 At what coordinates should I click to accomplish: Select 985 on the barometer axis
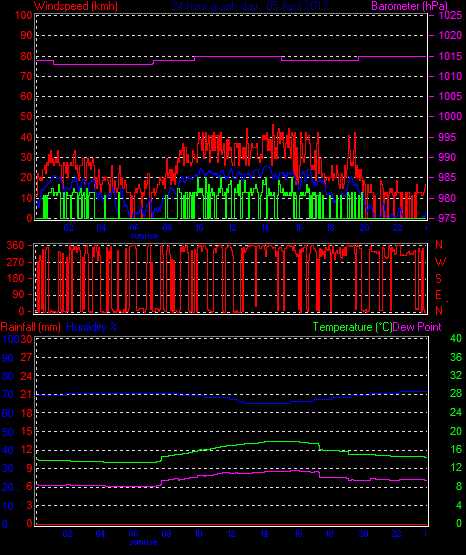[448, 177]
